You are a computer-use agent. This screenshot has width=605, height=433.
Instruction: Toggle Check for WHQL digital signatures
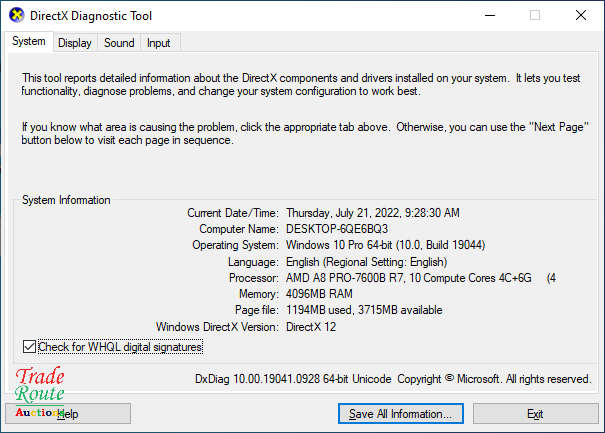[29, 347]
